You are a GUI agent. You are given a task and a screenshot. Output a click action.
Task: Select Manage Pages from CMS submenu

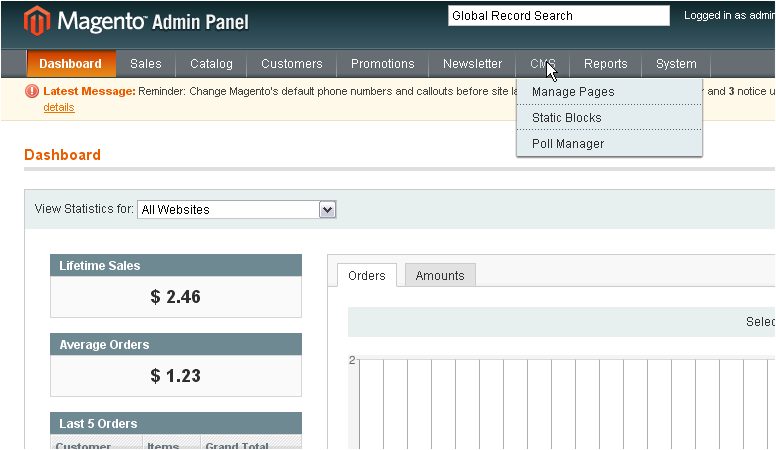click(x=573, y=92)
